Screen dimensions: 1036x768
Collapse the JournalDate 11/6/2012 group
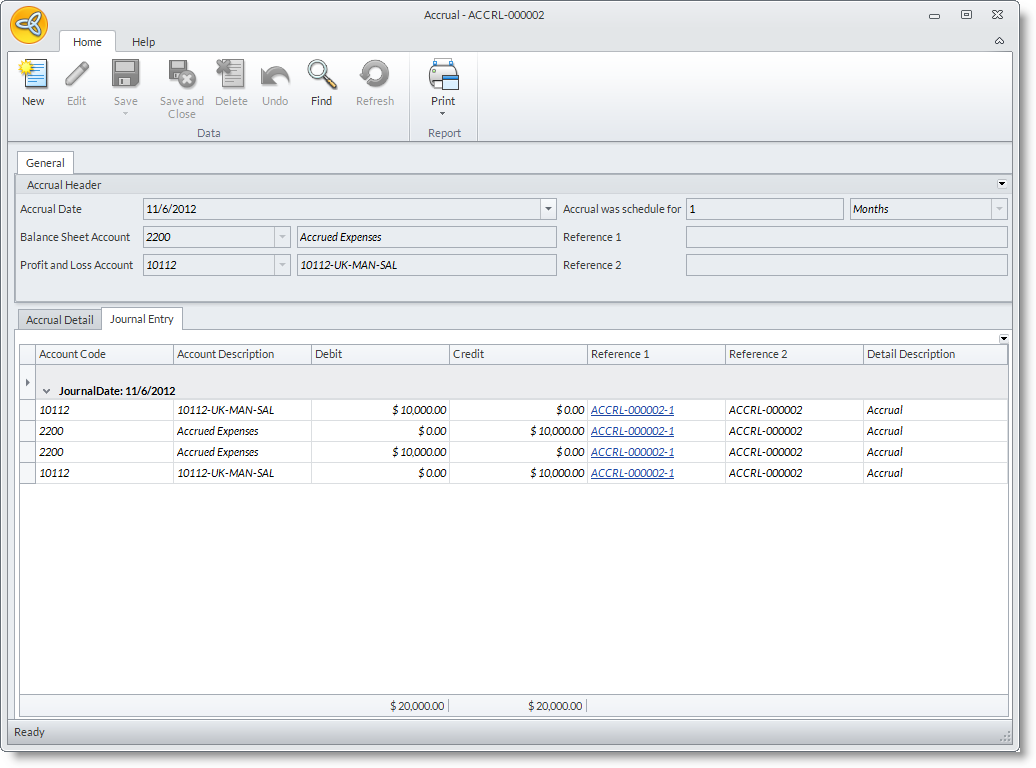[x=46, y=391]
